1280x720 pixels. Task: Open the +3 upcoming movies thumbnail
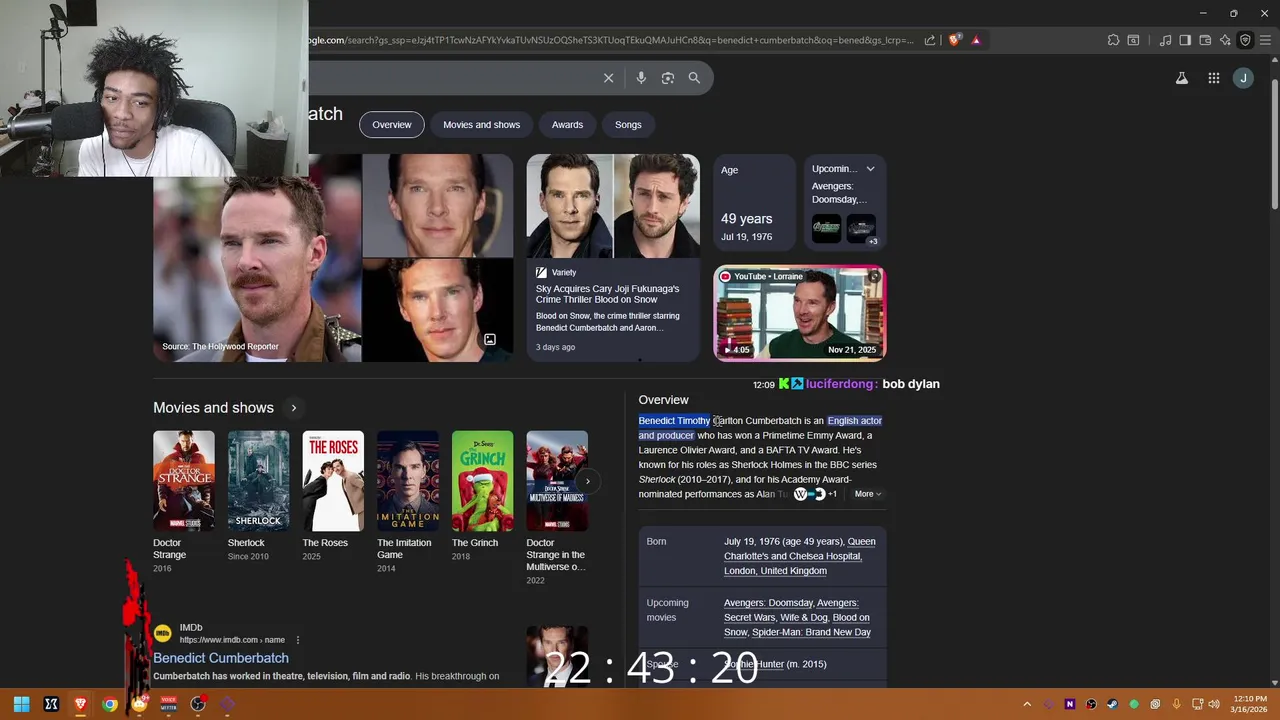[861, 229]
